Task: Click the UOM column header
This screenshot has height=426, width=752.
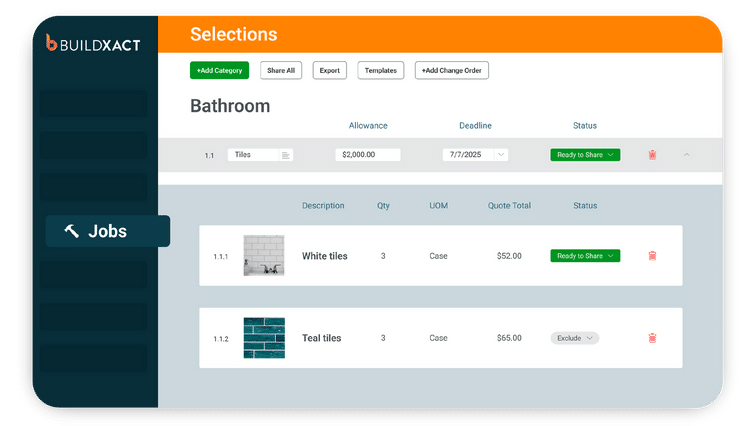Action: [438, 206]
